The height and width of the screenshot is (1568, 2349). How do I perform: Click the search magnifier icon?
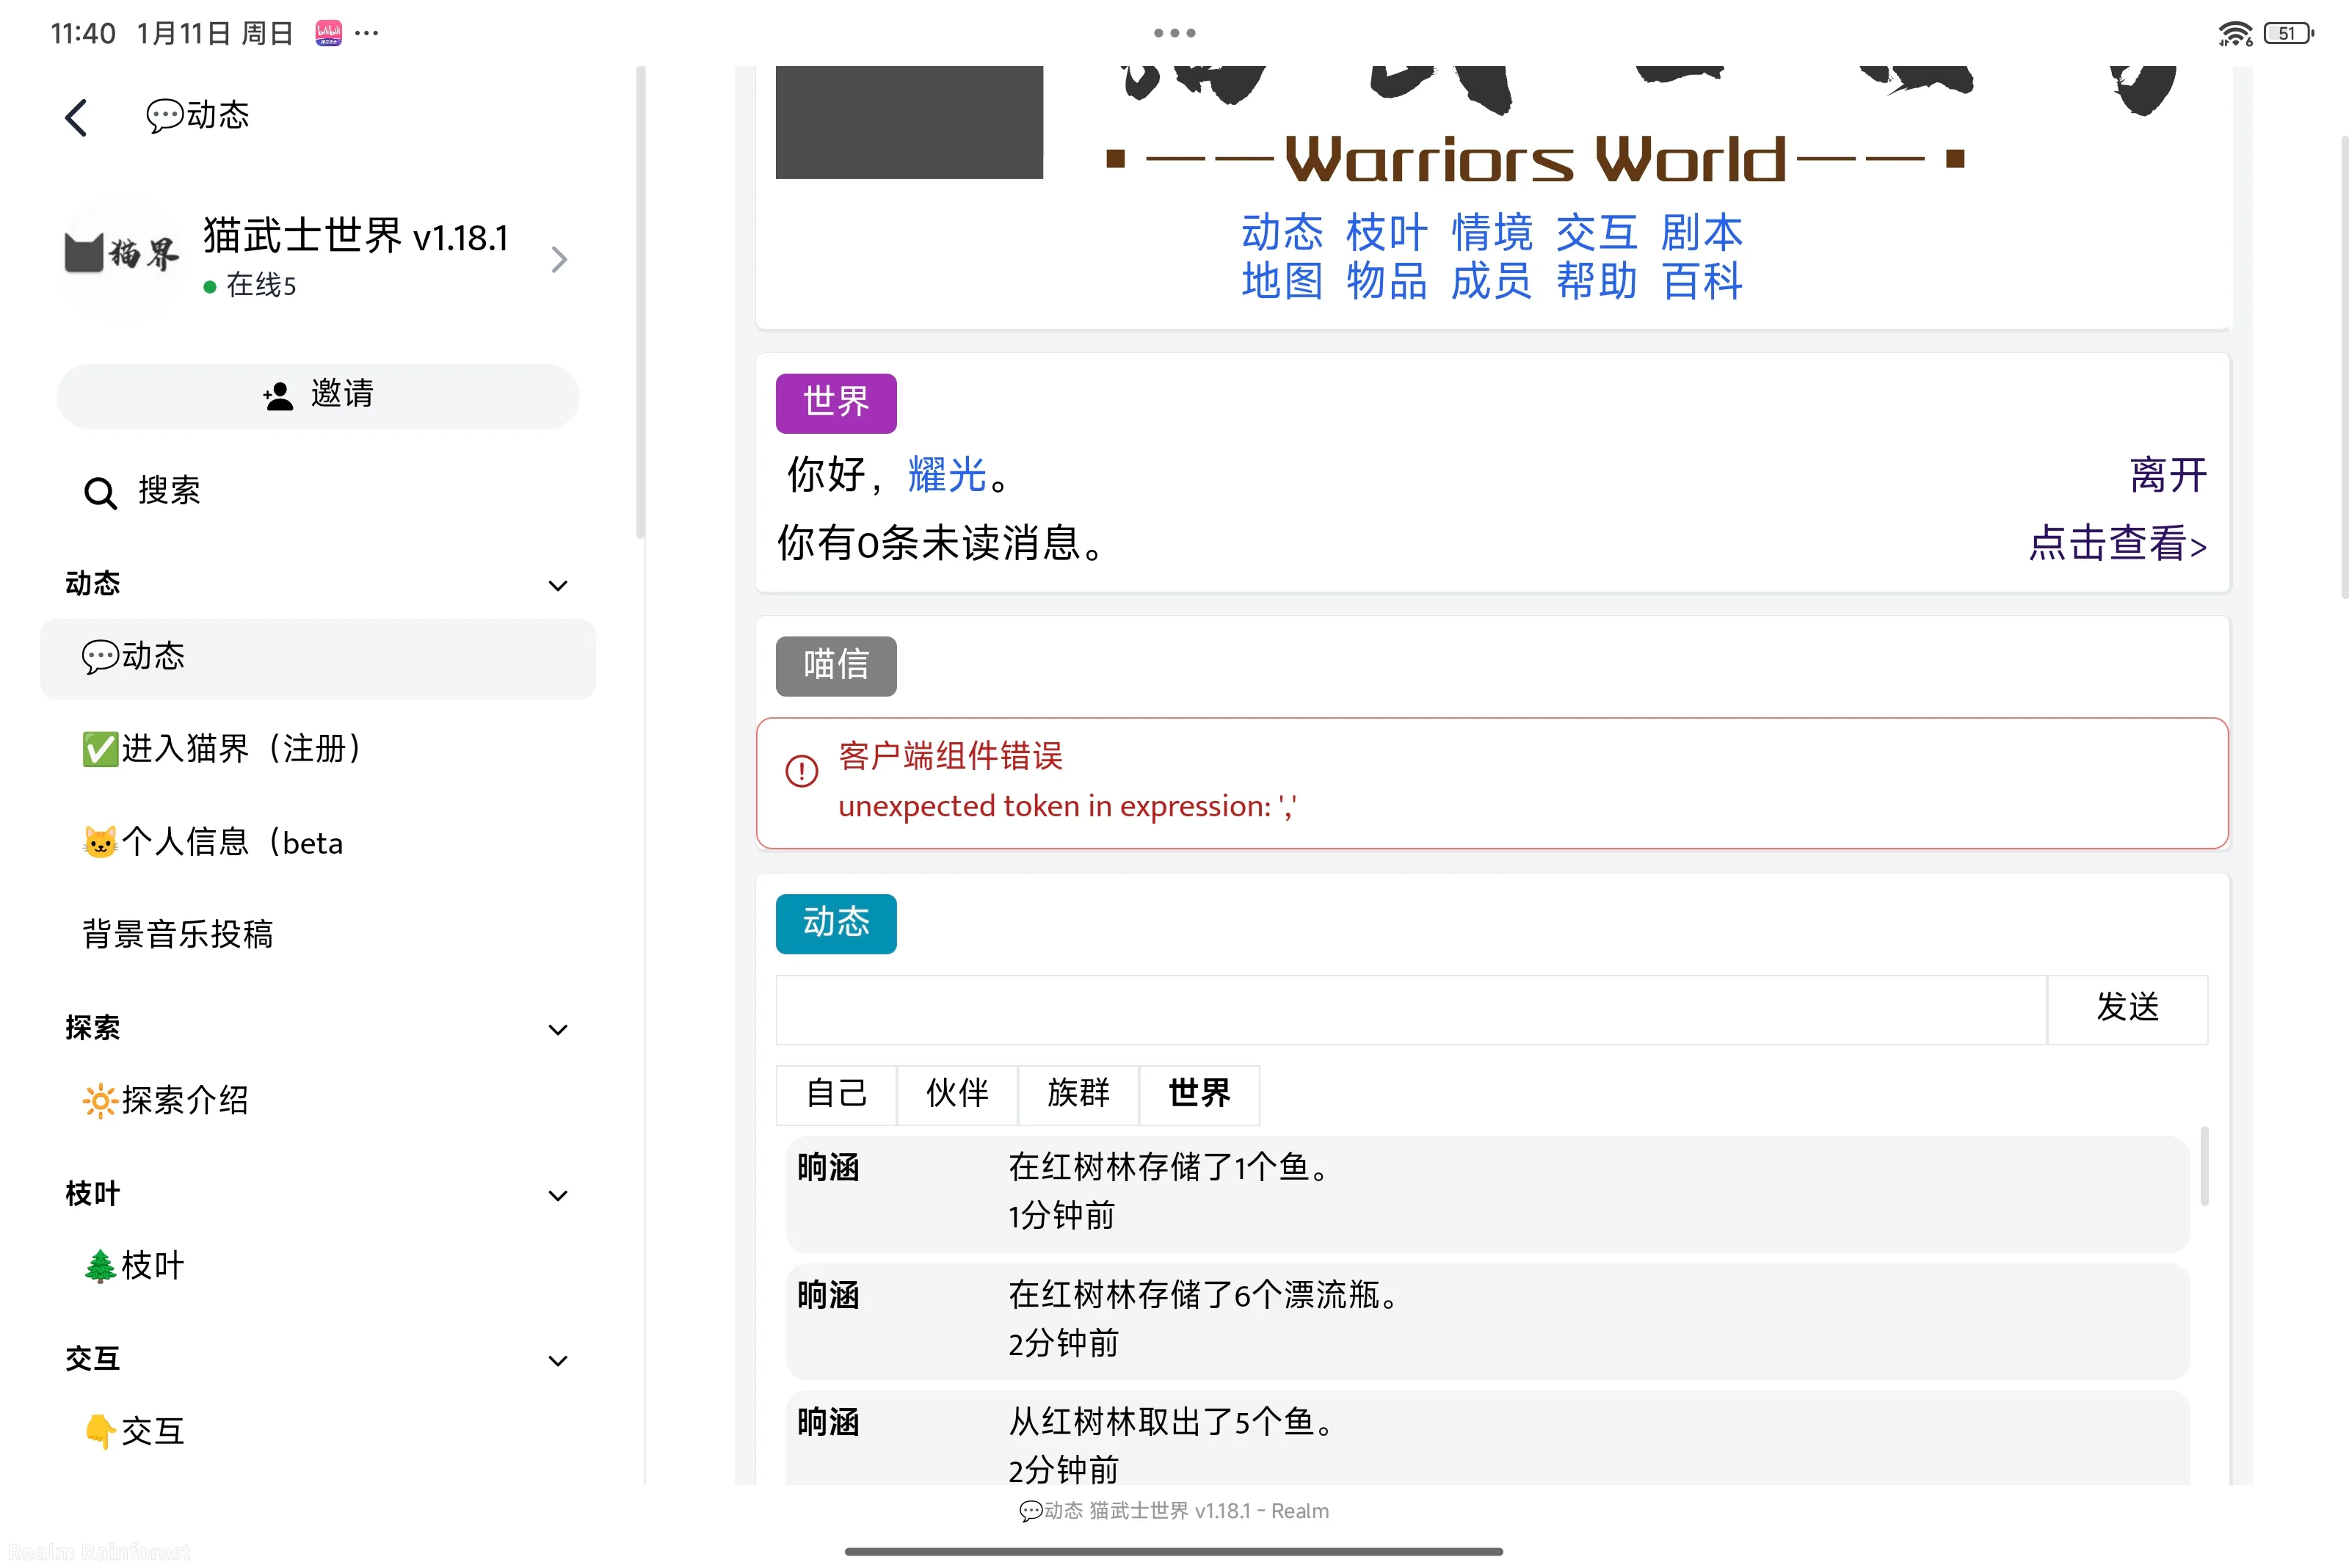[x=100, y=492]
